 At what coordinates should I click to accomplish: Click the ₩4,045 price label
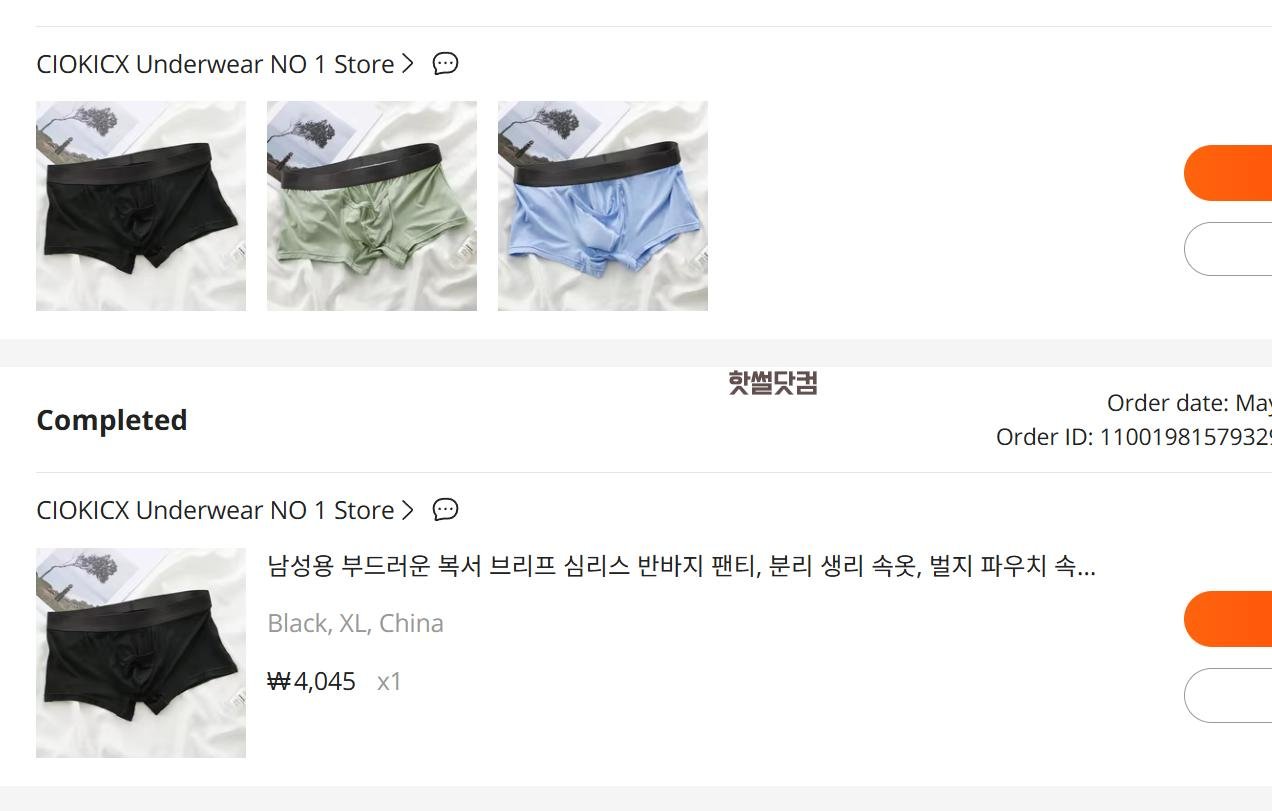312,681
